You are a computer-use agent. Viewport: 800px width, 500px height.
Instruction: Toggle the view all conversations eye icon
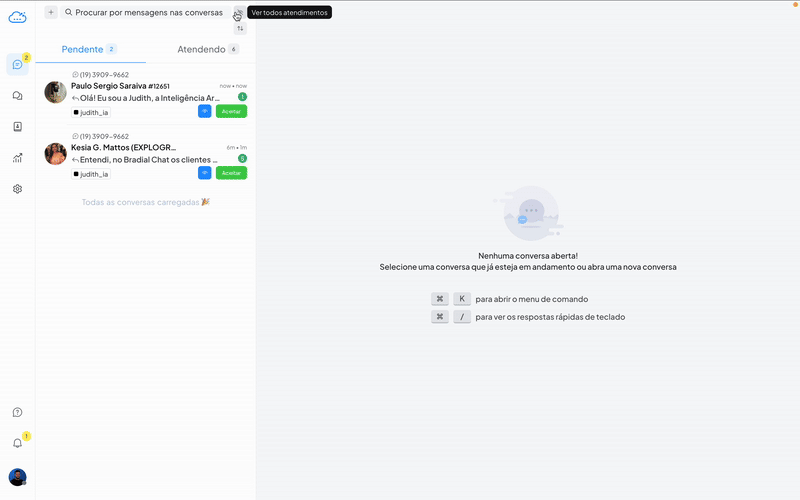click(239, 12)
